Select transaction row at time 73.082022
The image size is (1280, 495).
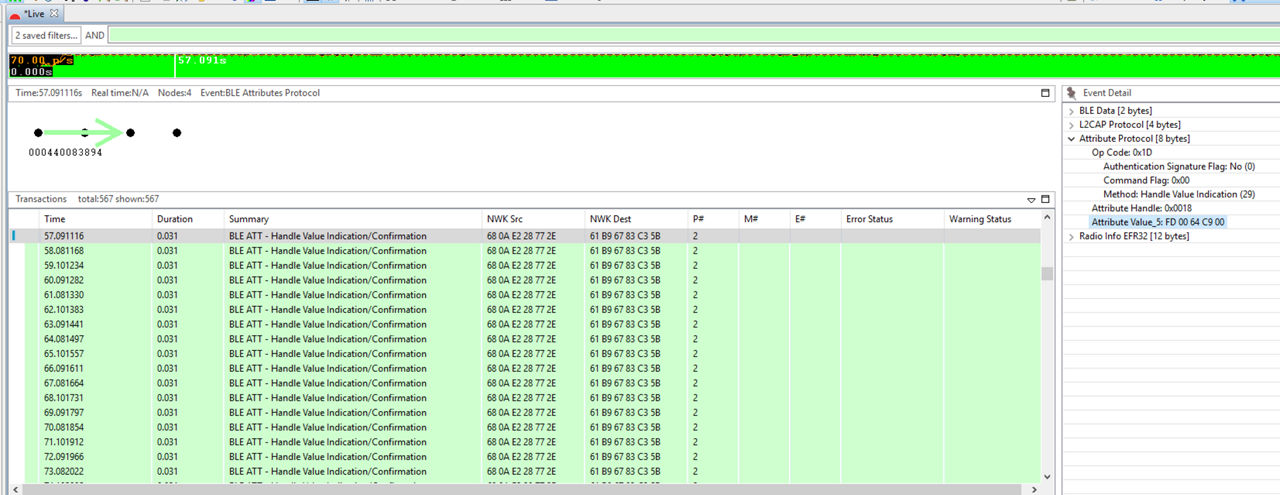point(525,471)
